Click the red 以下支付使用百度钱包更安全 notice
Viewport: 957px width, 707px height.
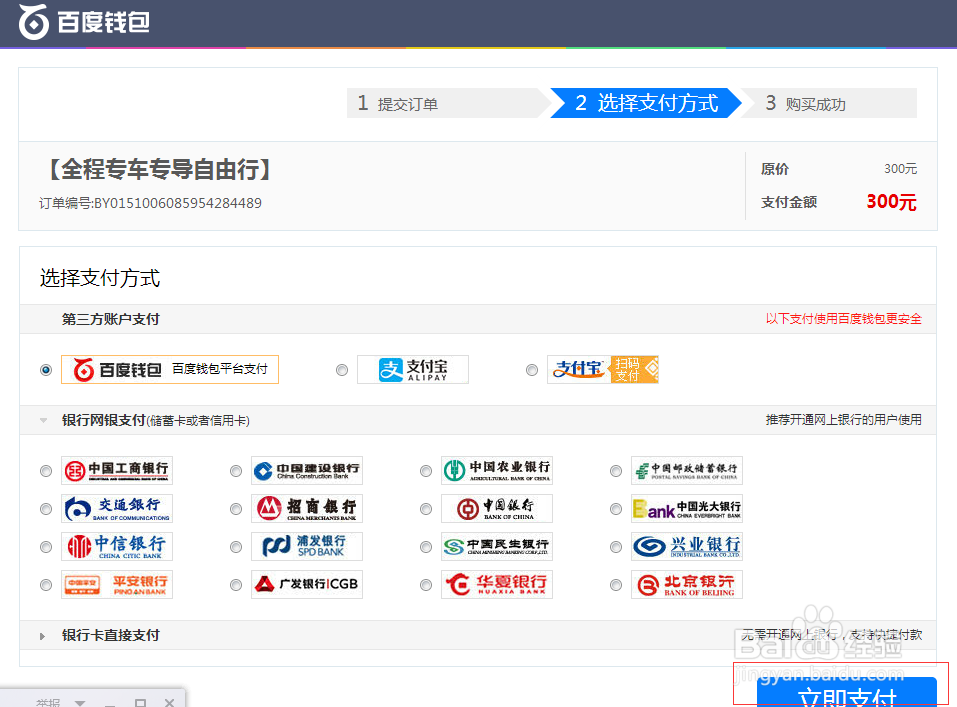point(843,319)
